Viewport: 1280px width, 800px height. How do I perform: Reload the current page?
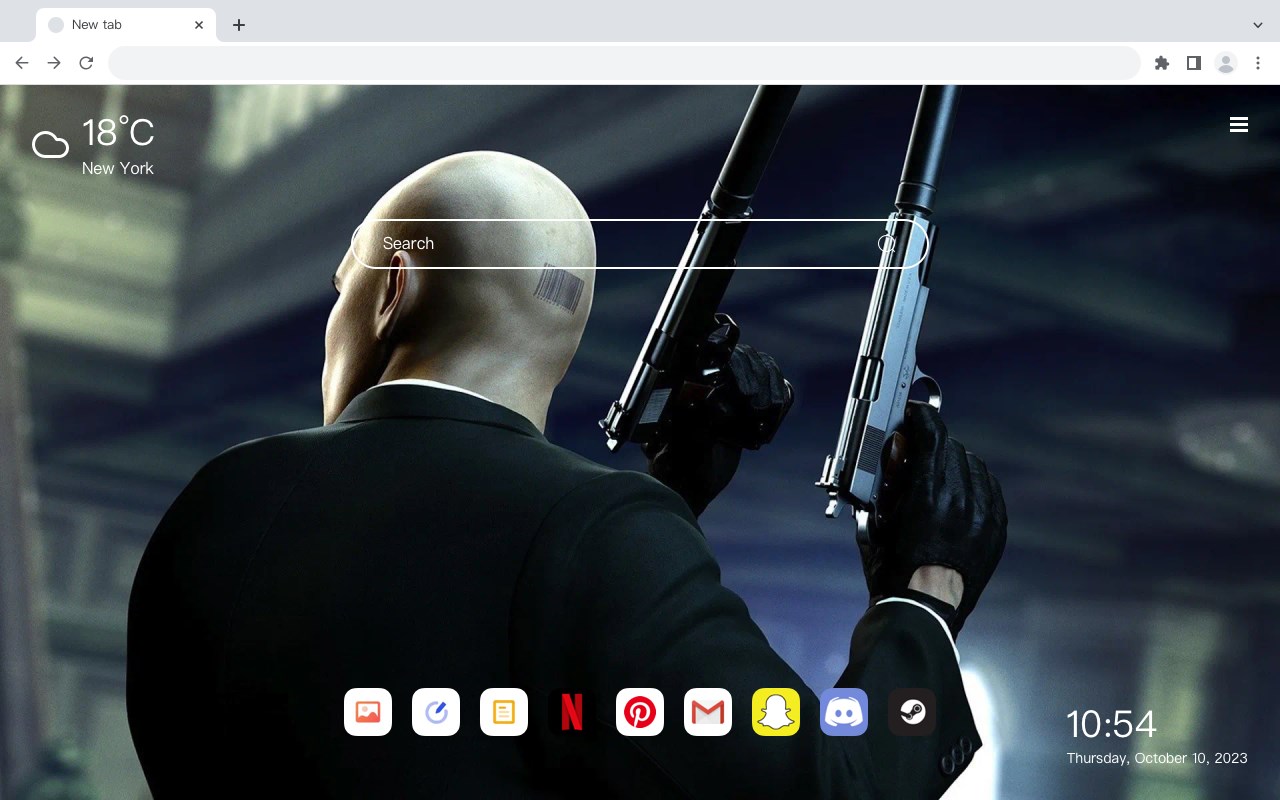86,63
